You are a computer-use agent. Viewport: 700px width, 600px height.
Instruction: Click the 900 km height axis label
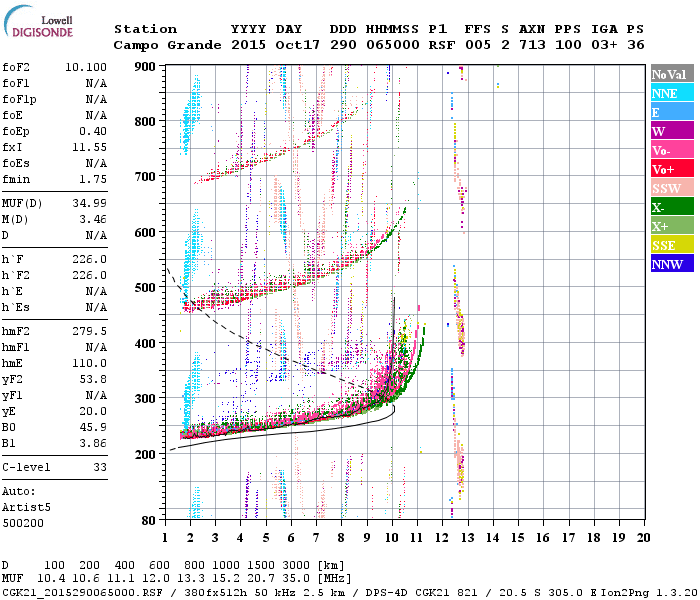pyautogui.click(x=145, y=67)
